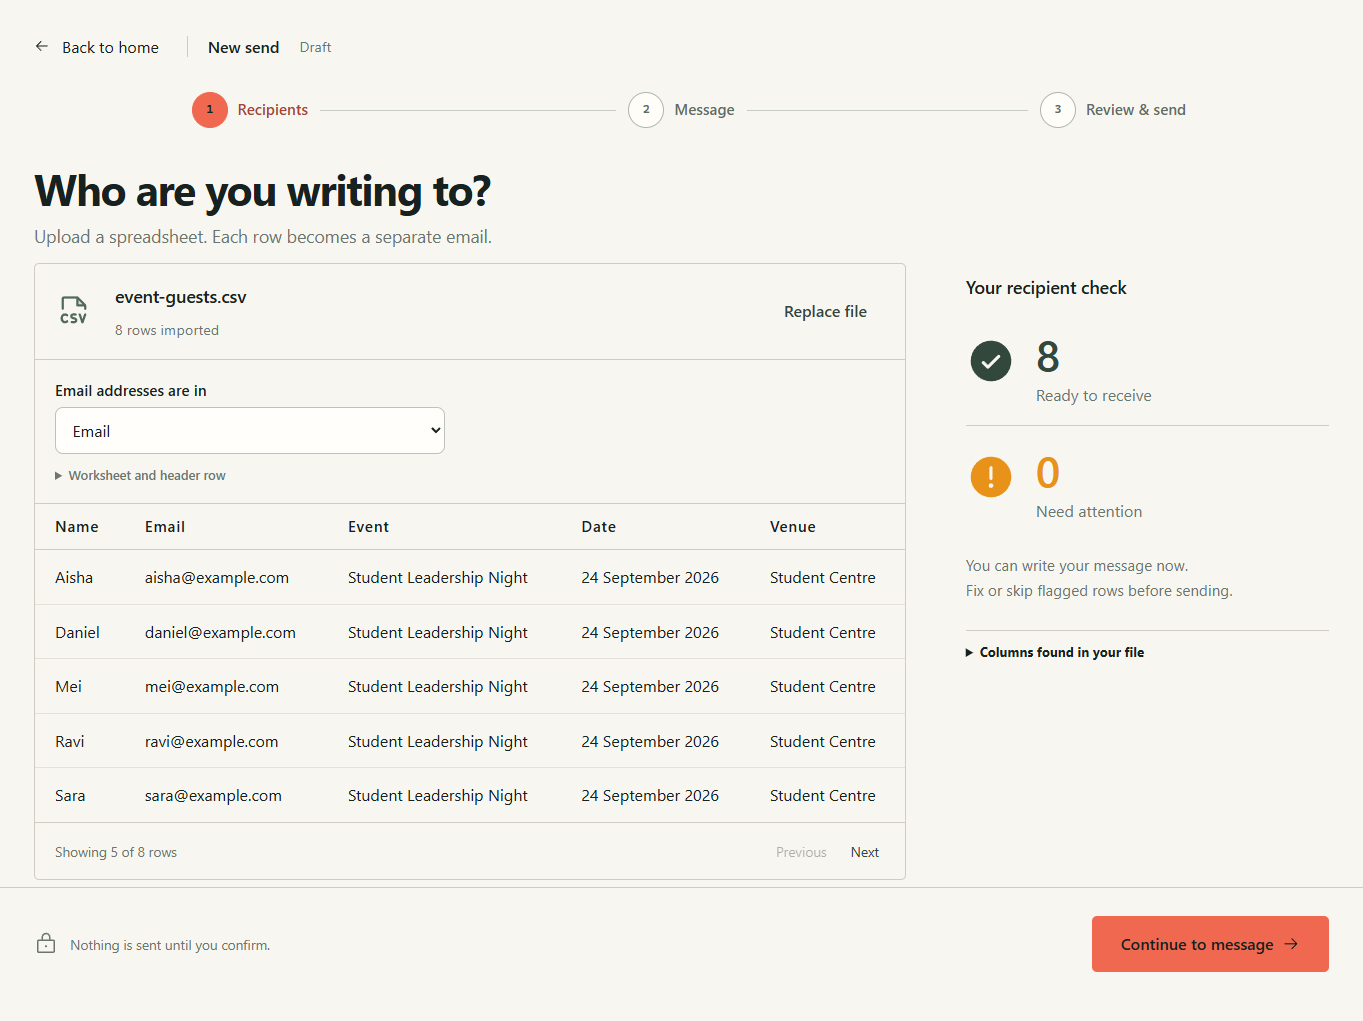Viewport: 1363px width, 1021px height.
Task: Click 24 September 2026 in Daniel's row
Action: 650,633
